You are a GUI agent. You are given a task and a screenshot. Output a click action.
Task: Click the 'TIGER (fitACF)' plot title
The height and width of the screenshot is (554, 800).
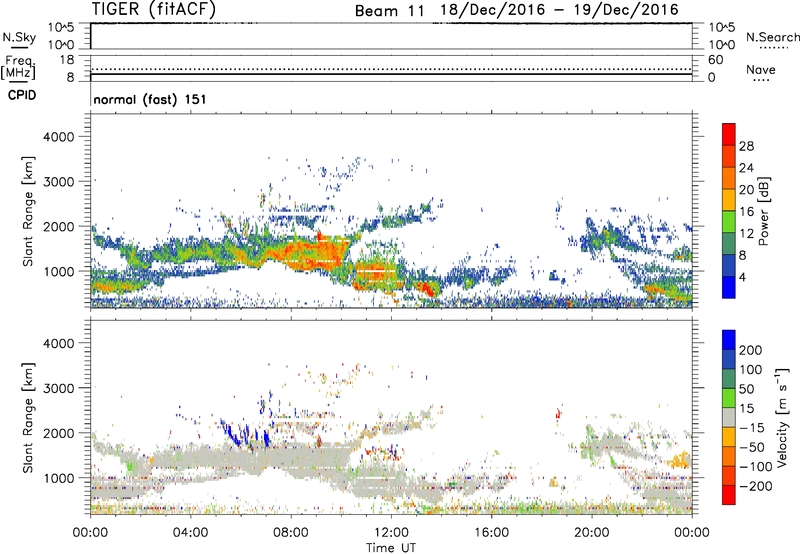tap(154, 9)
